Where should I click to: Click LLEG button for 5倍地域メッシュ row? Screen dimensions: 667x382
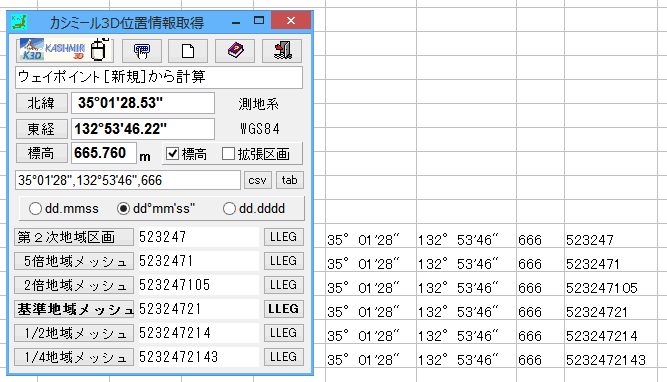click(284, 261)
